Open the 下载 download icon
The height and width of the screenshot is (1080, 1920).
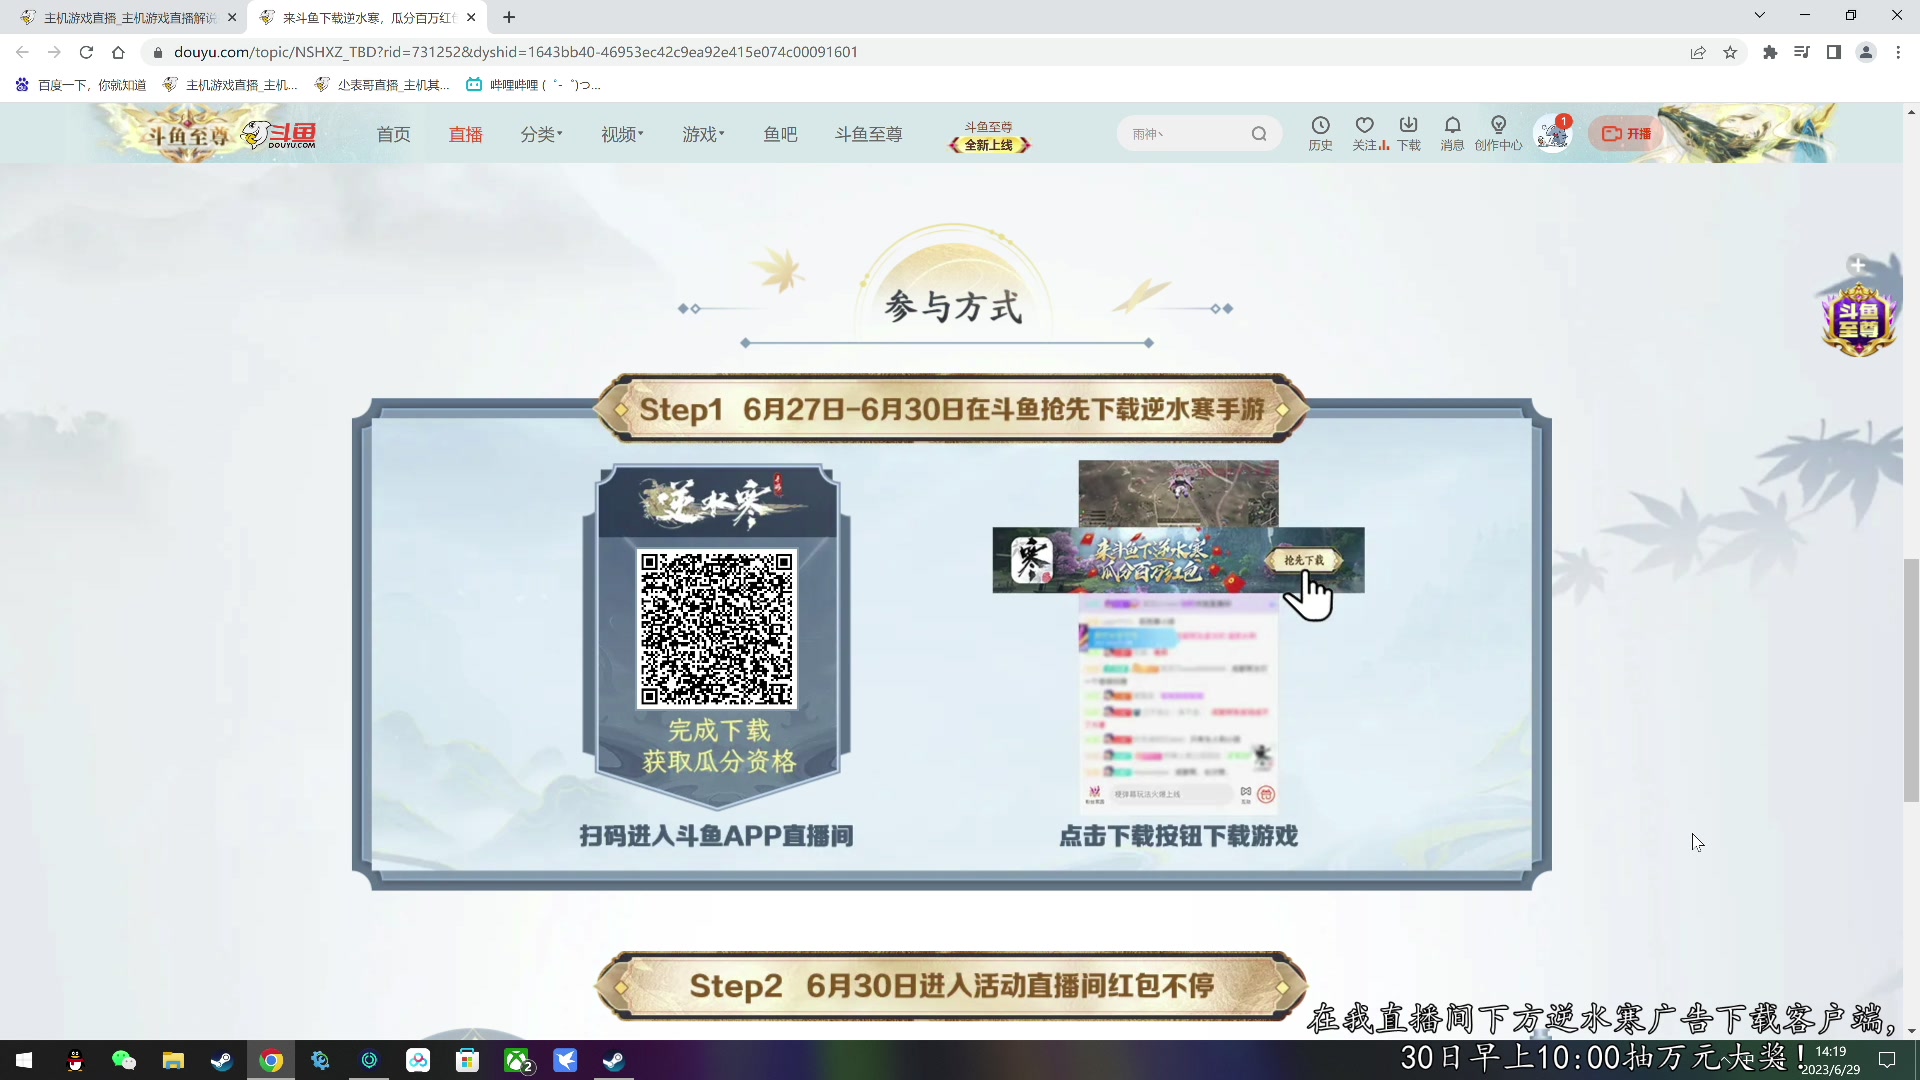pos(1408,133)
